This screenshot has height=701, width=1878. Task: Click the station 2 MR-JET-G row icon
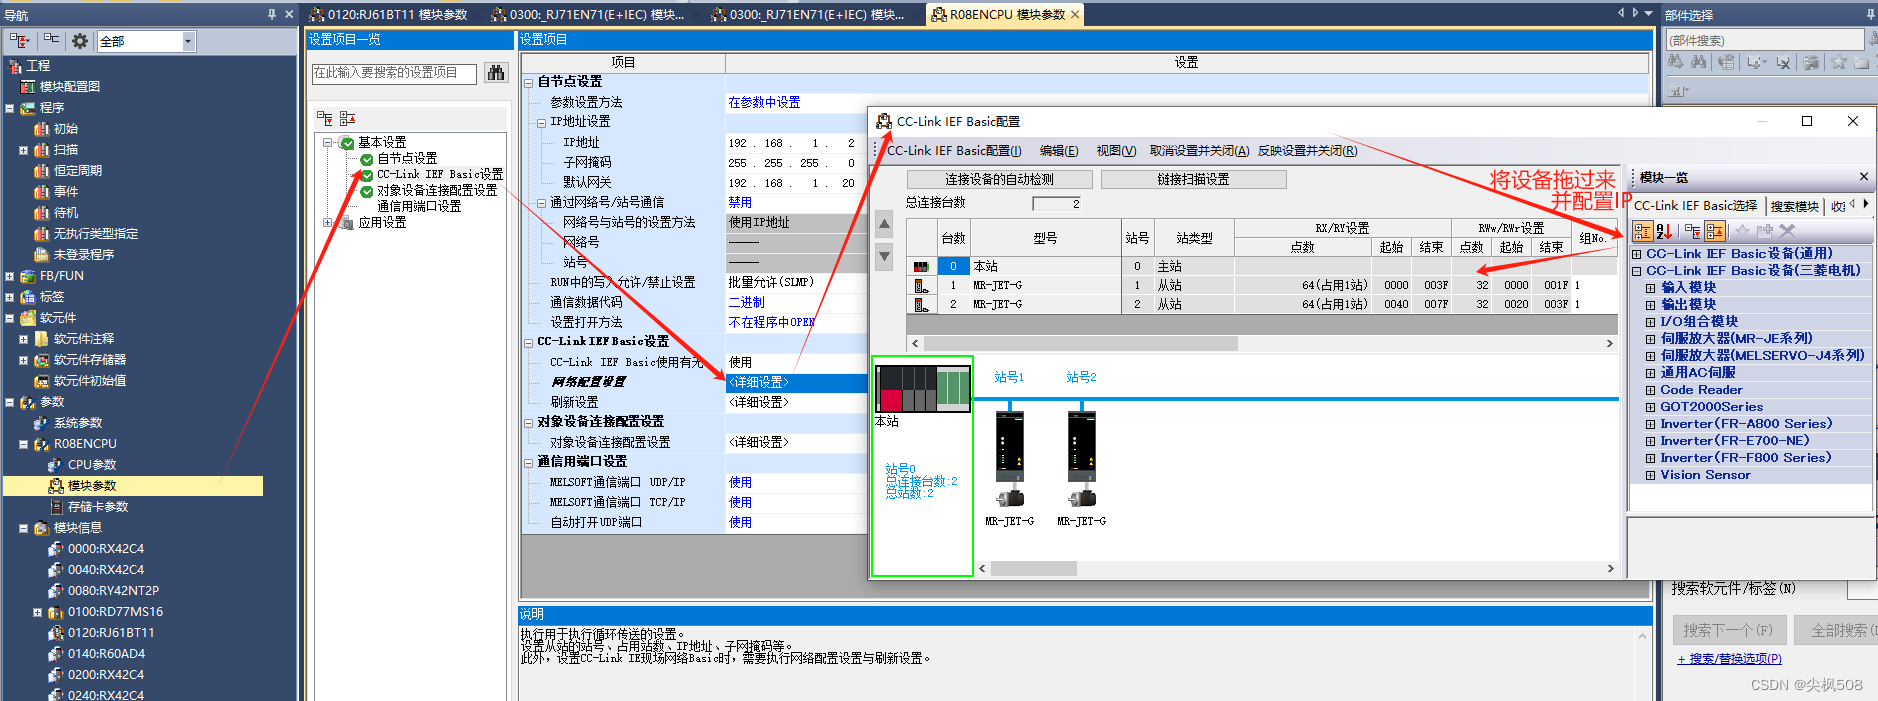(921, 304)
